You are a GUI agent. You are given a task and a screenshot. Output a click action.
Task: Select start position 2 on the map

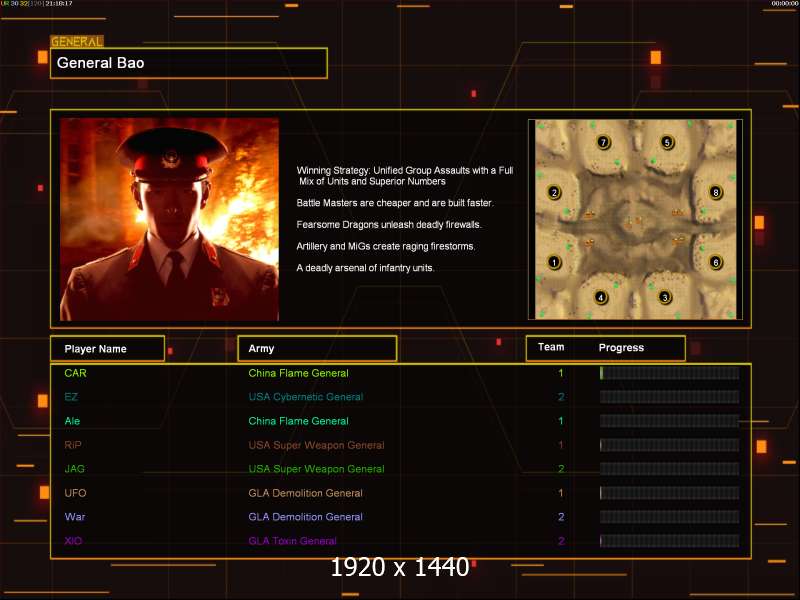554,192
